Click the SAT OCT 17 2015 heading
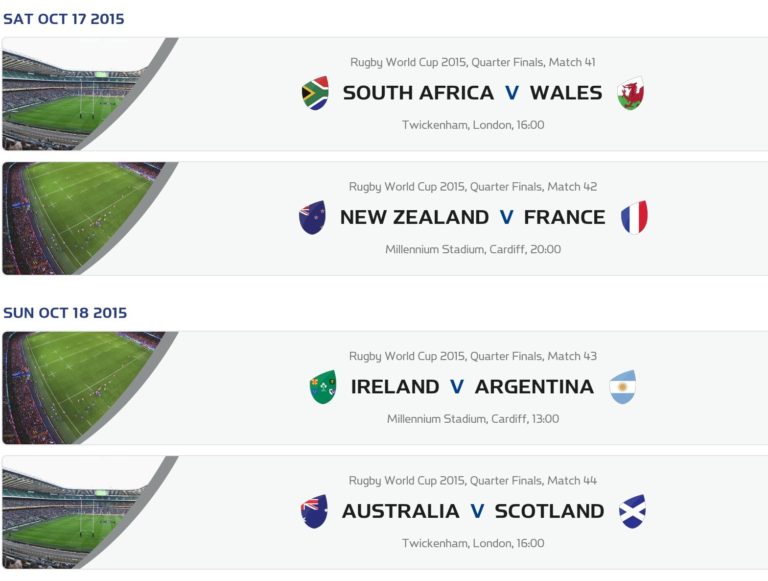Viewport: 768px width, 581px height. click(64, 19)
